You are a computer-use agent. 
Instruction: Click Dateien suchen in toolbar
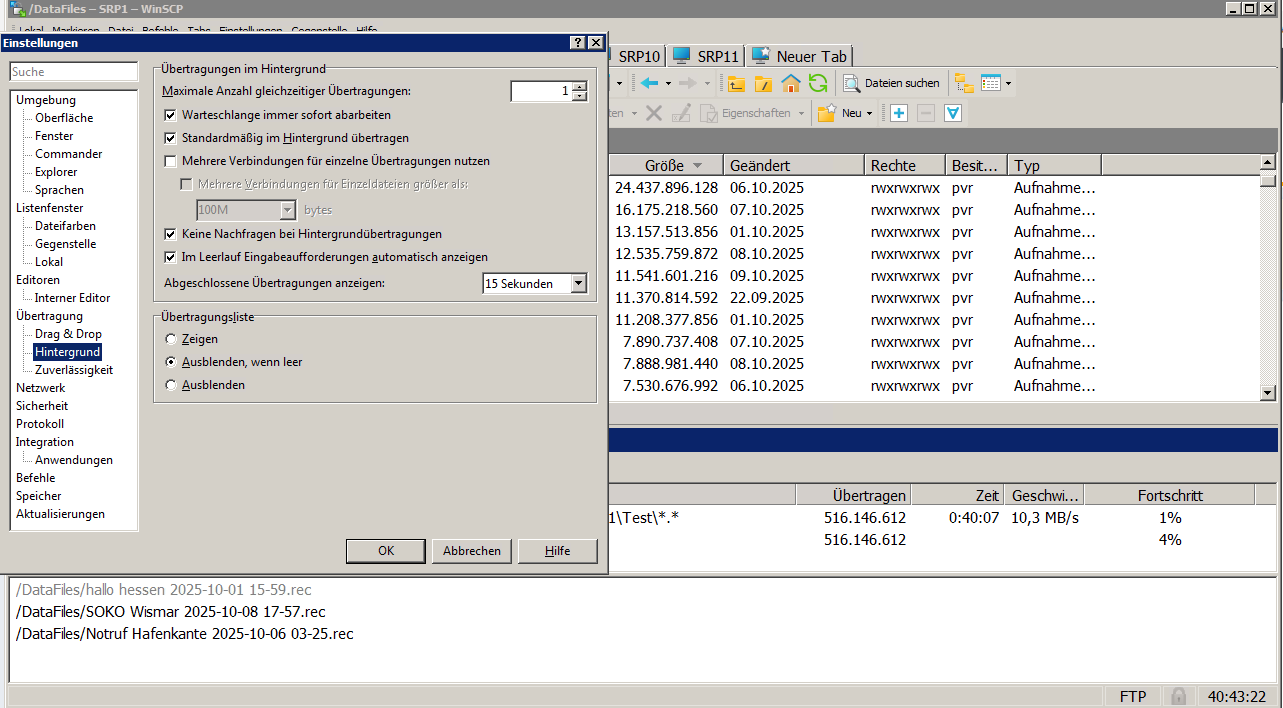891,84
